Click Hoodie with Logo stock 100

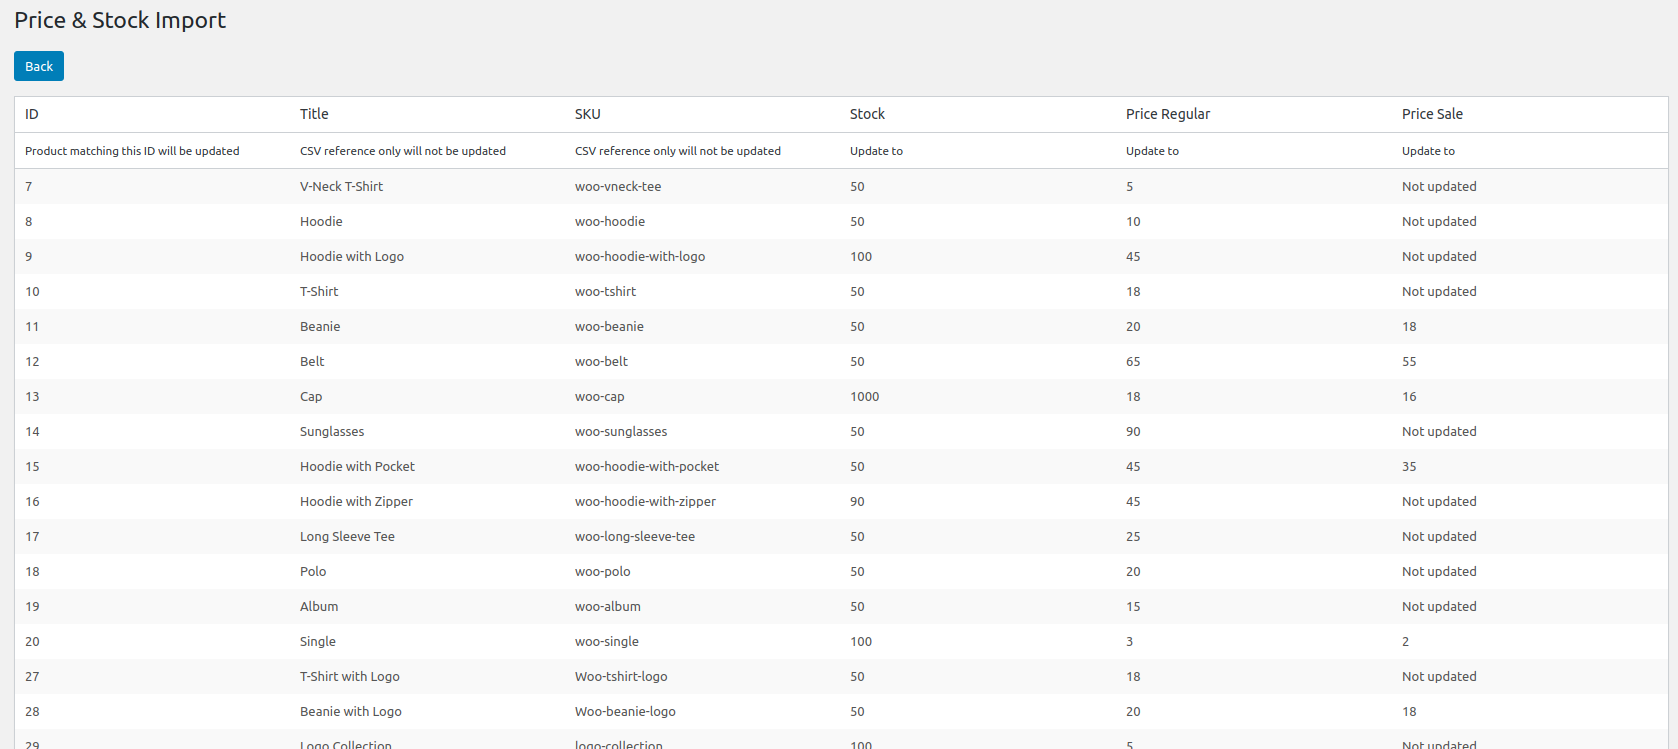tap(861, 256)
